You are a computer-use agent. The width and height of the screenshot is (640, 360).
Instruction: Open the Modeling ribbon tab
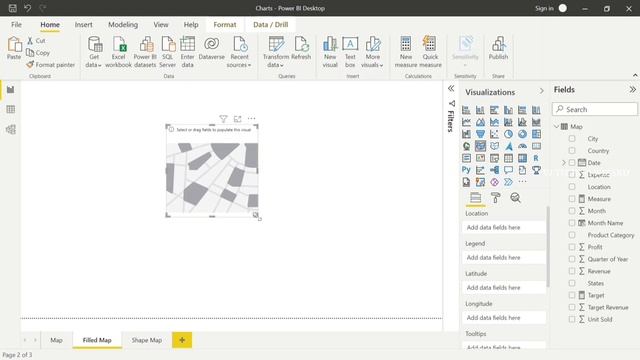pyautogui.click(x=123, y=24)
